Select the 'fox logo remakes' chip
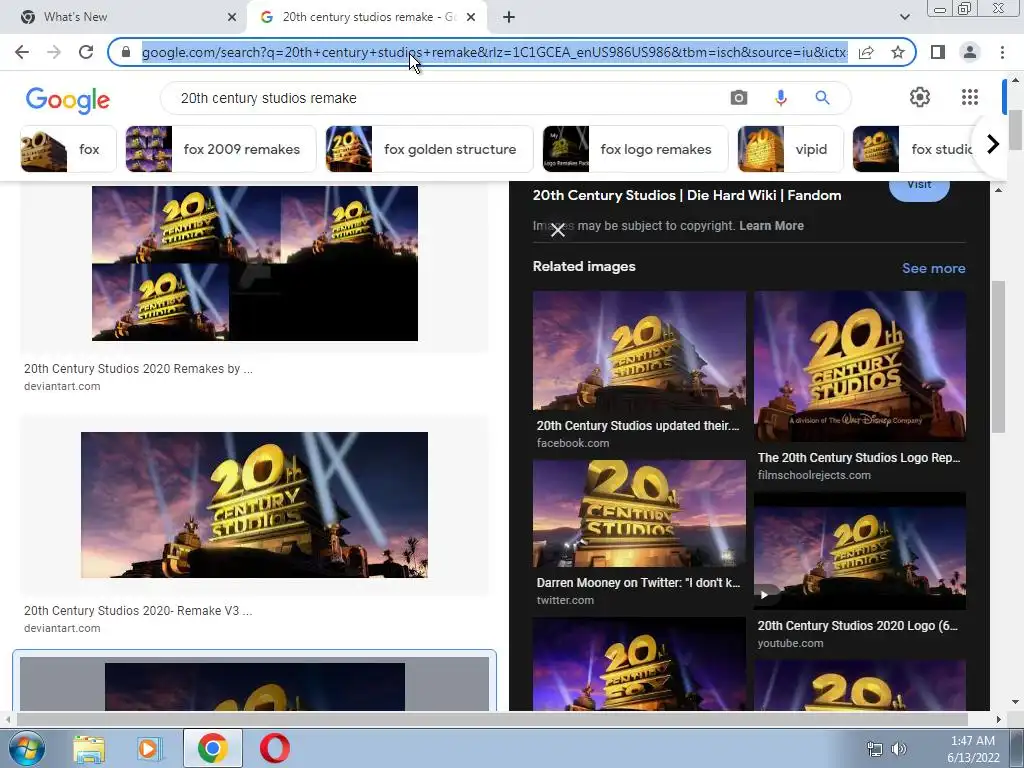 point(635,149)
